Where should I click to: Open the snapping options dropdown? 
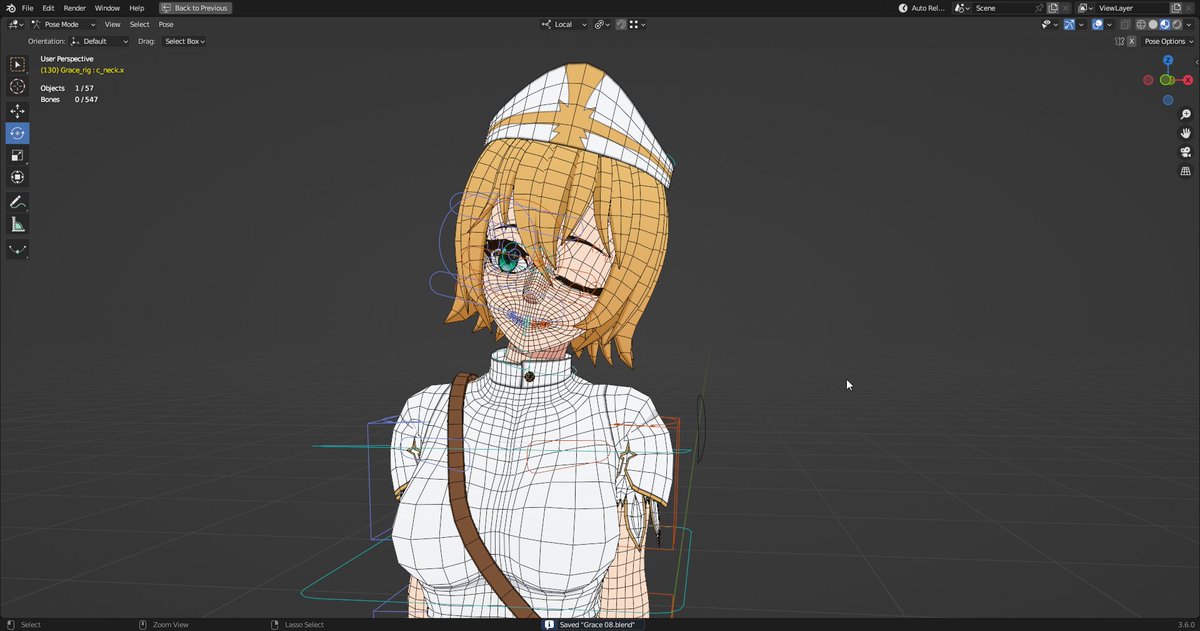click(638, 24)
